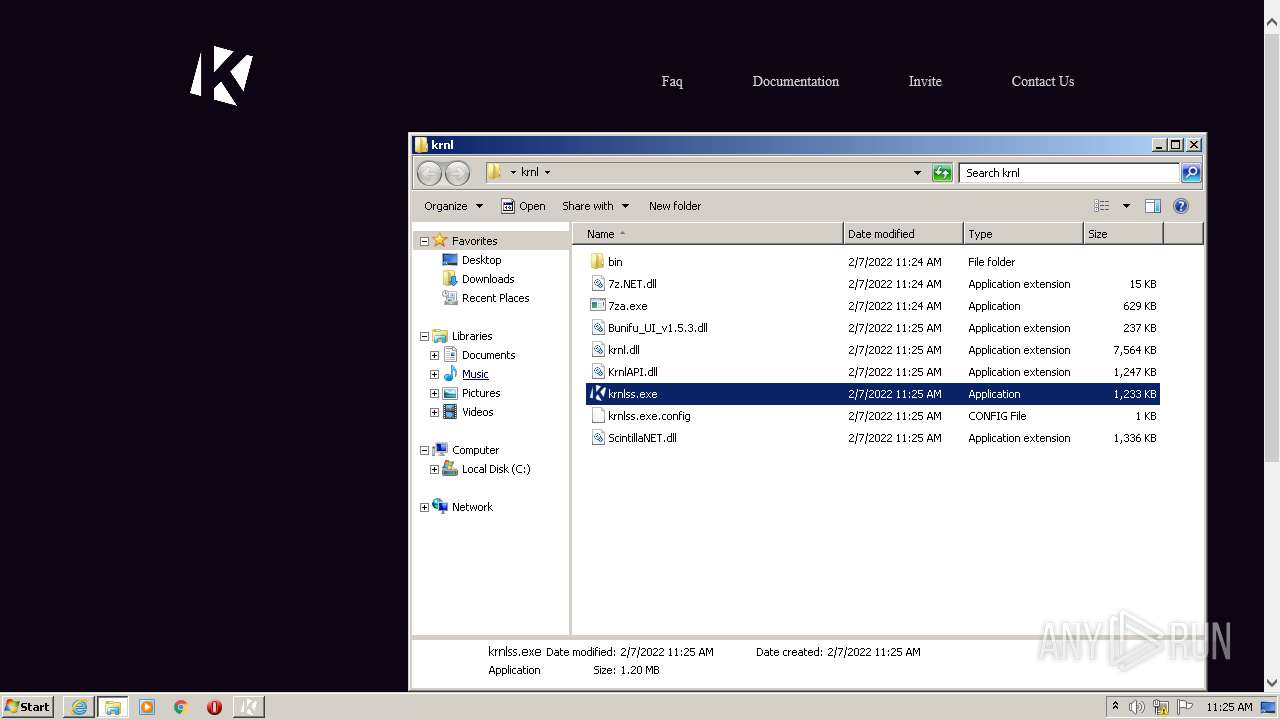The image size is (1280, 720).
Task: Expand the Music library node
Action: coord(434,374)
